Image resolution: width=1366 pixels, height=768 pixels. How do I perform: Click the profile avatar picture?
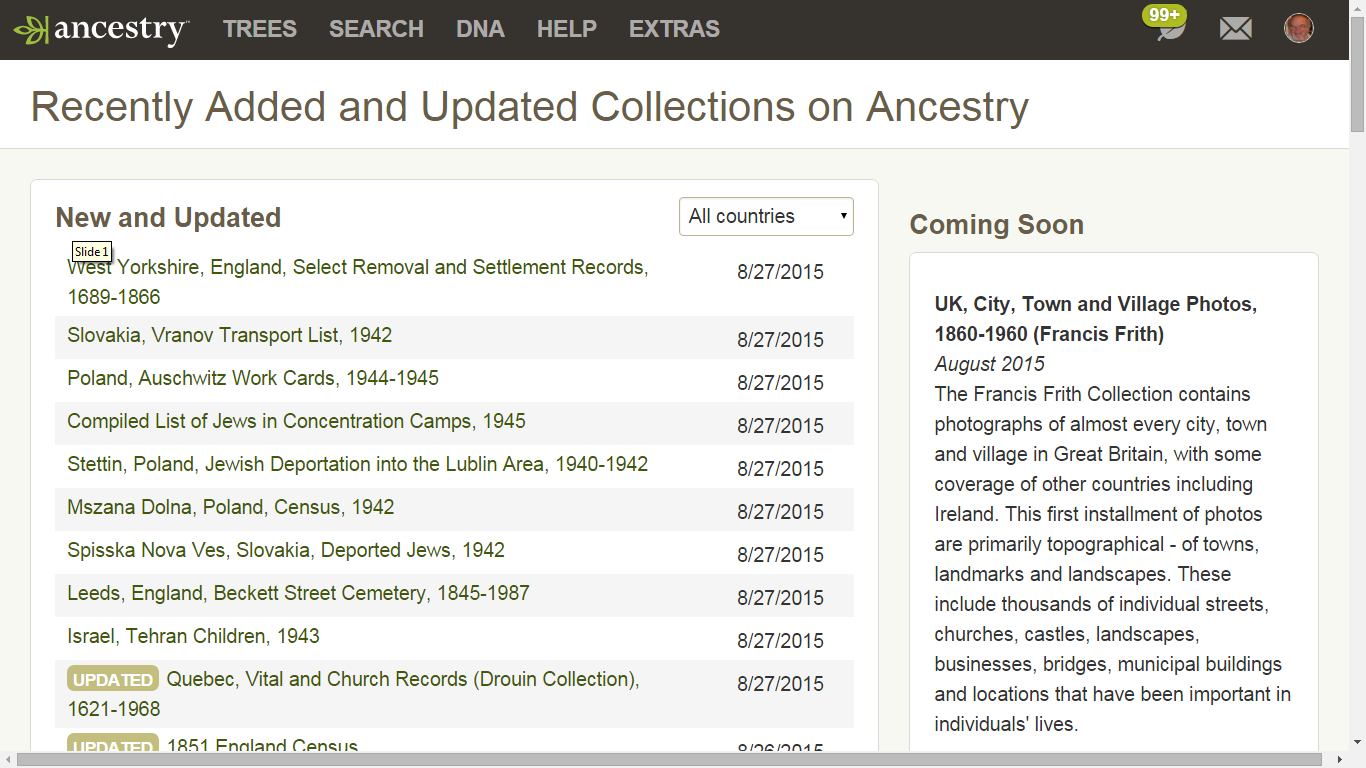[x=1298, y=27]
